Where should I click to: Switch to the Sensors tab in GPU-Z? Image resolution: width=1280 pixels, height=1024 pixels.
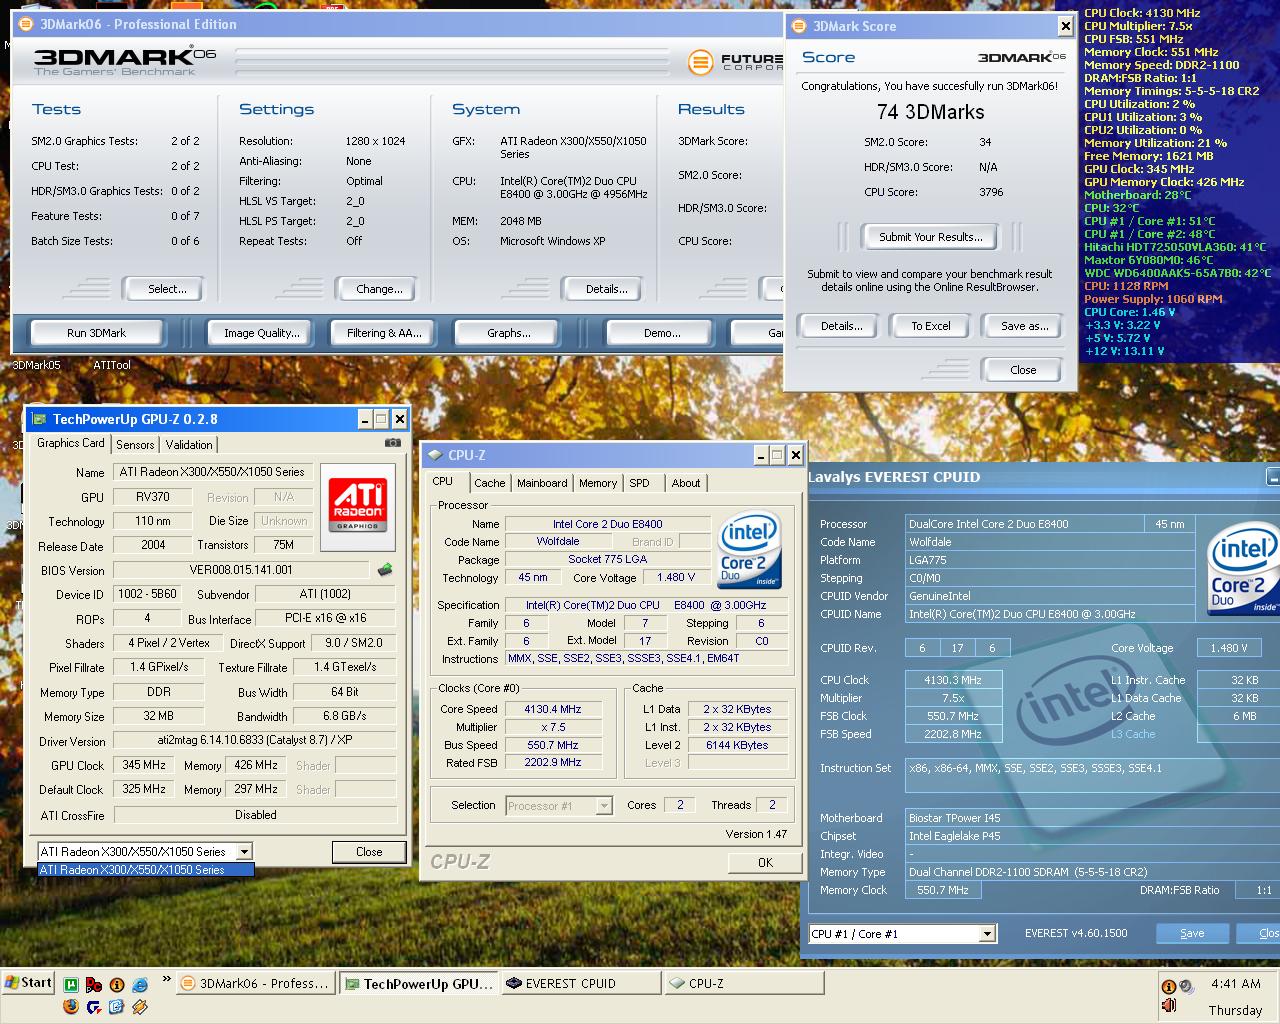click(x=135, y=445)
